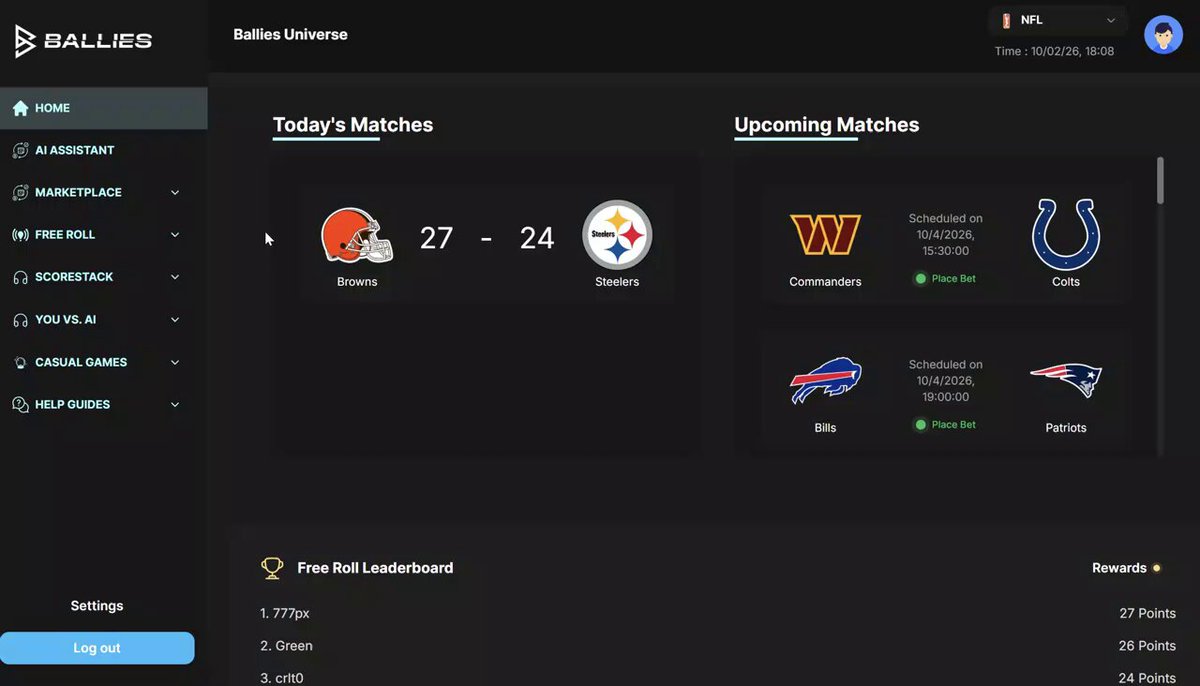Screen dimensions: 1200x686
Task: Place Bet on Commanders vs Colts
Action: click(x=945, y=279)
